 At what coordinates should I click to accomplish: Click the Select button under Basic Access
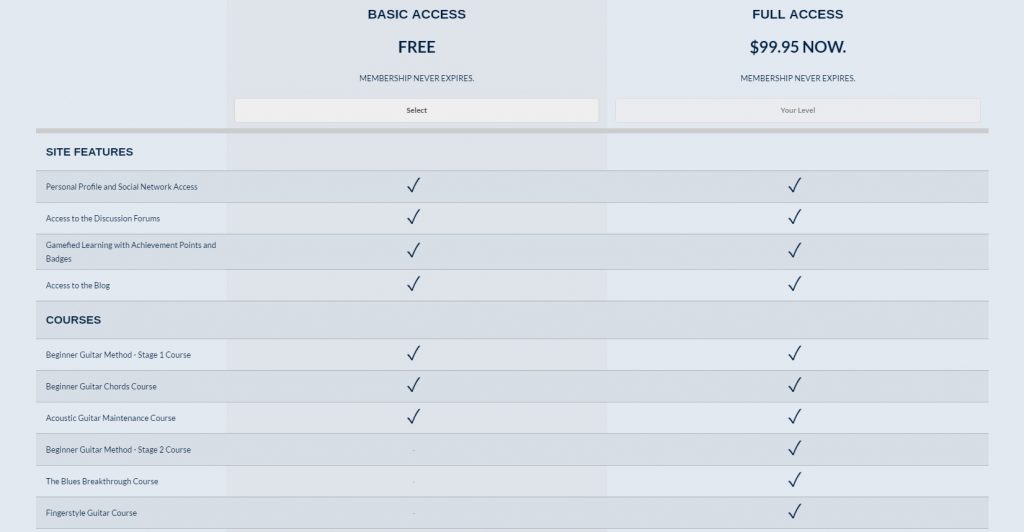417,110
